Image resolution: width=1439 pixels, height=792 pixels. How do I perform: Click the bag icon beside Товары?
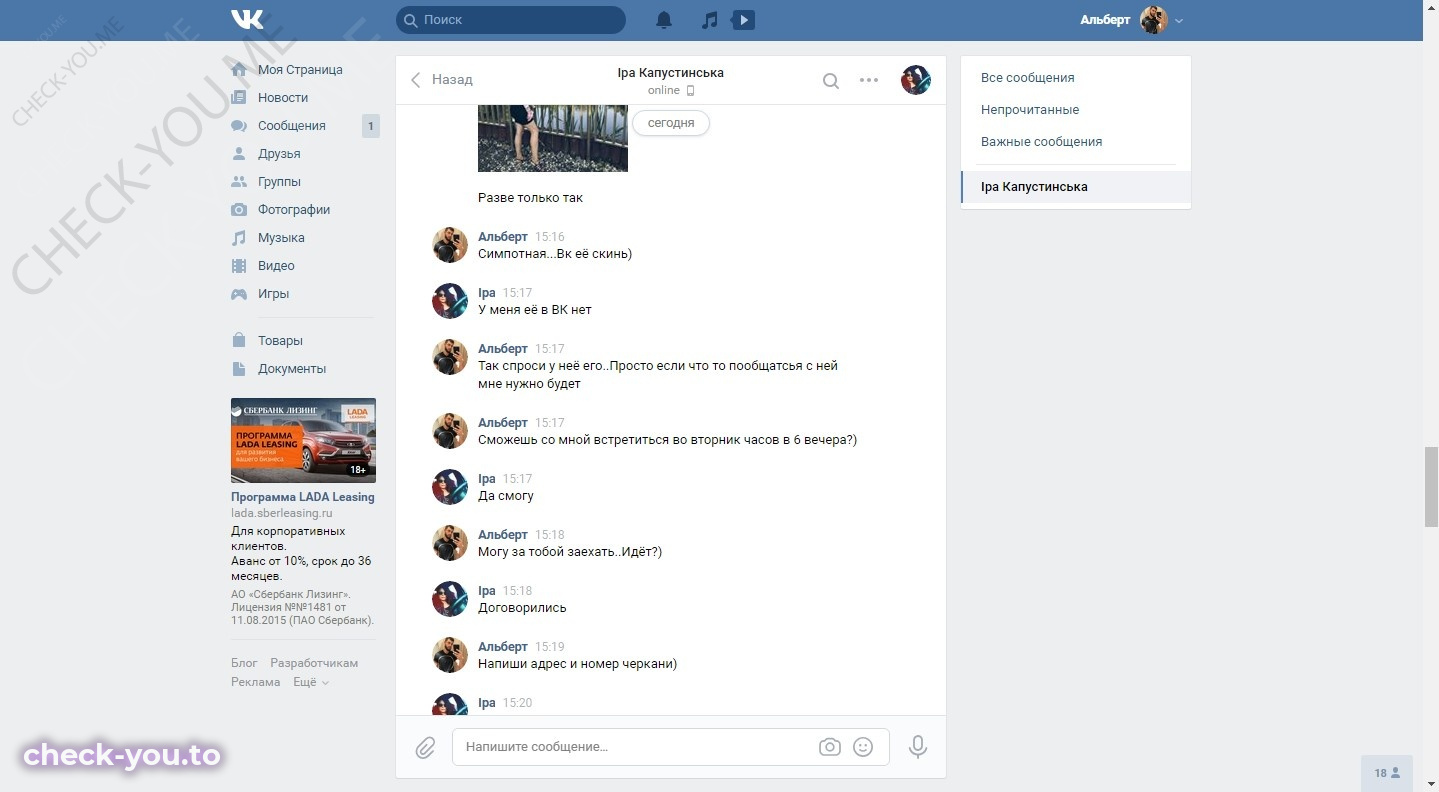239,341
